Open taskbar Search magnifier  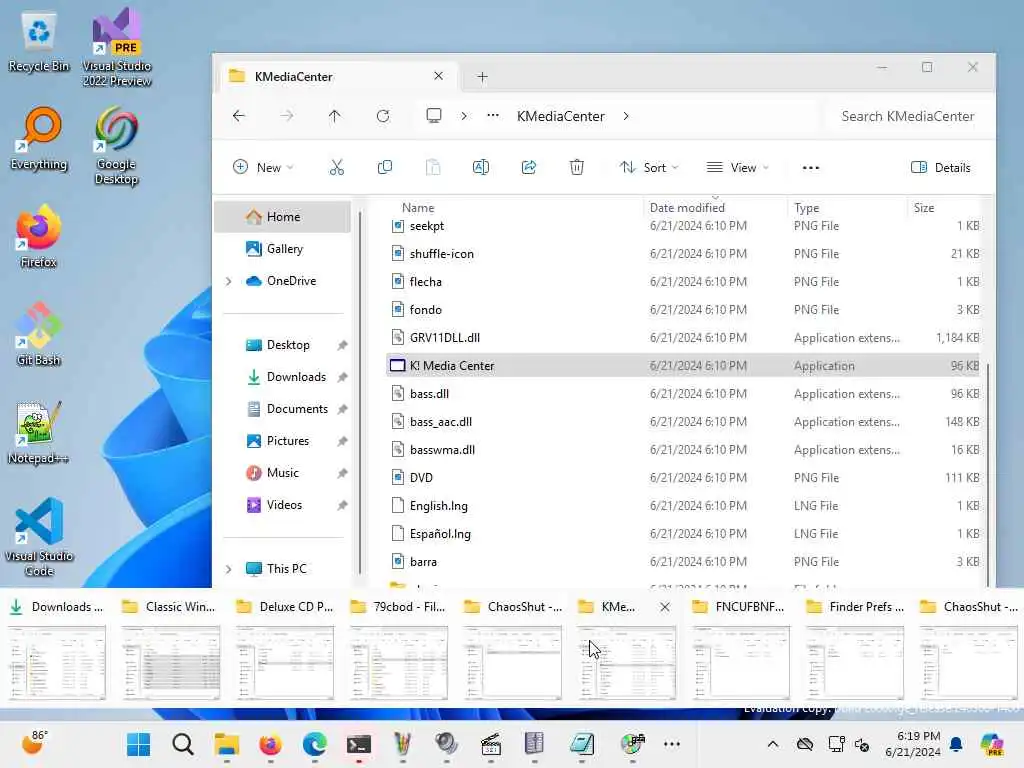pos(183,744)
